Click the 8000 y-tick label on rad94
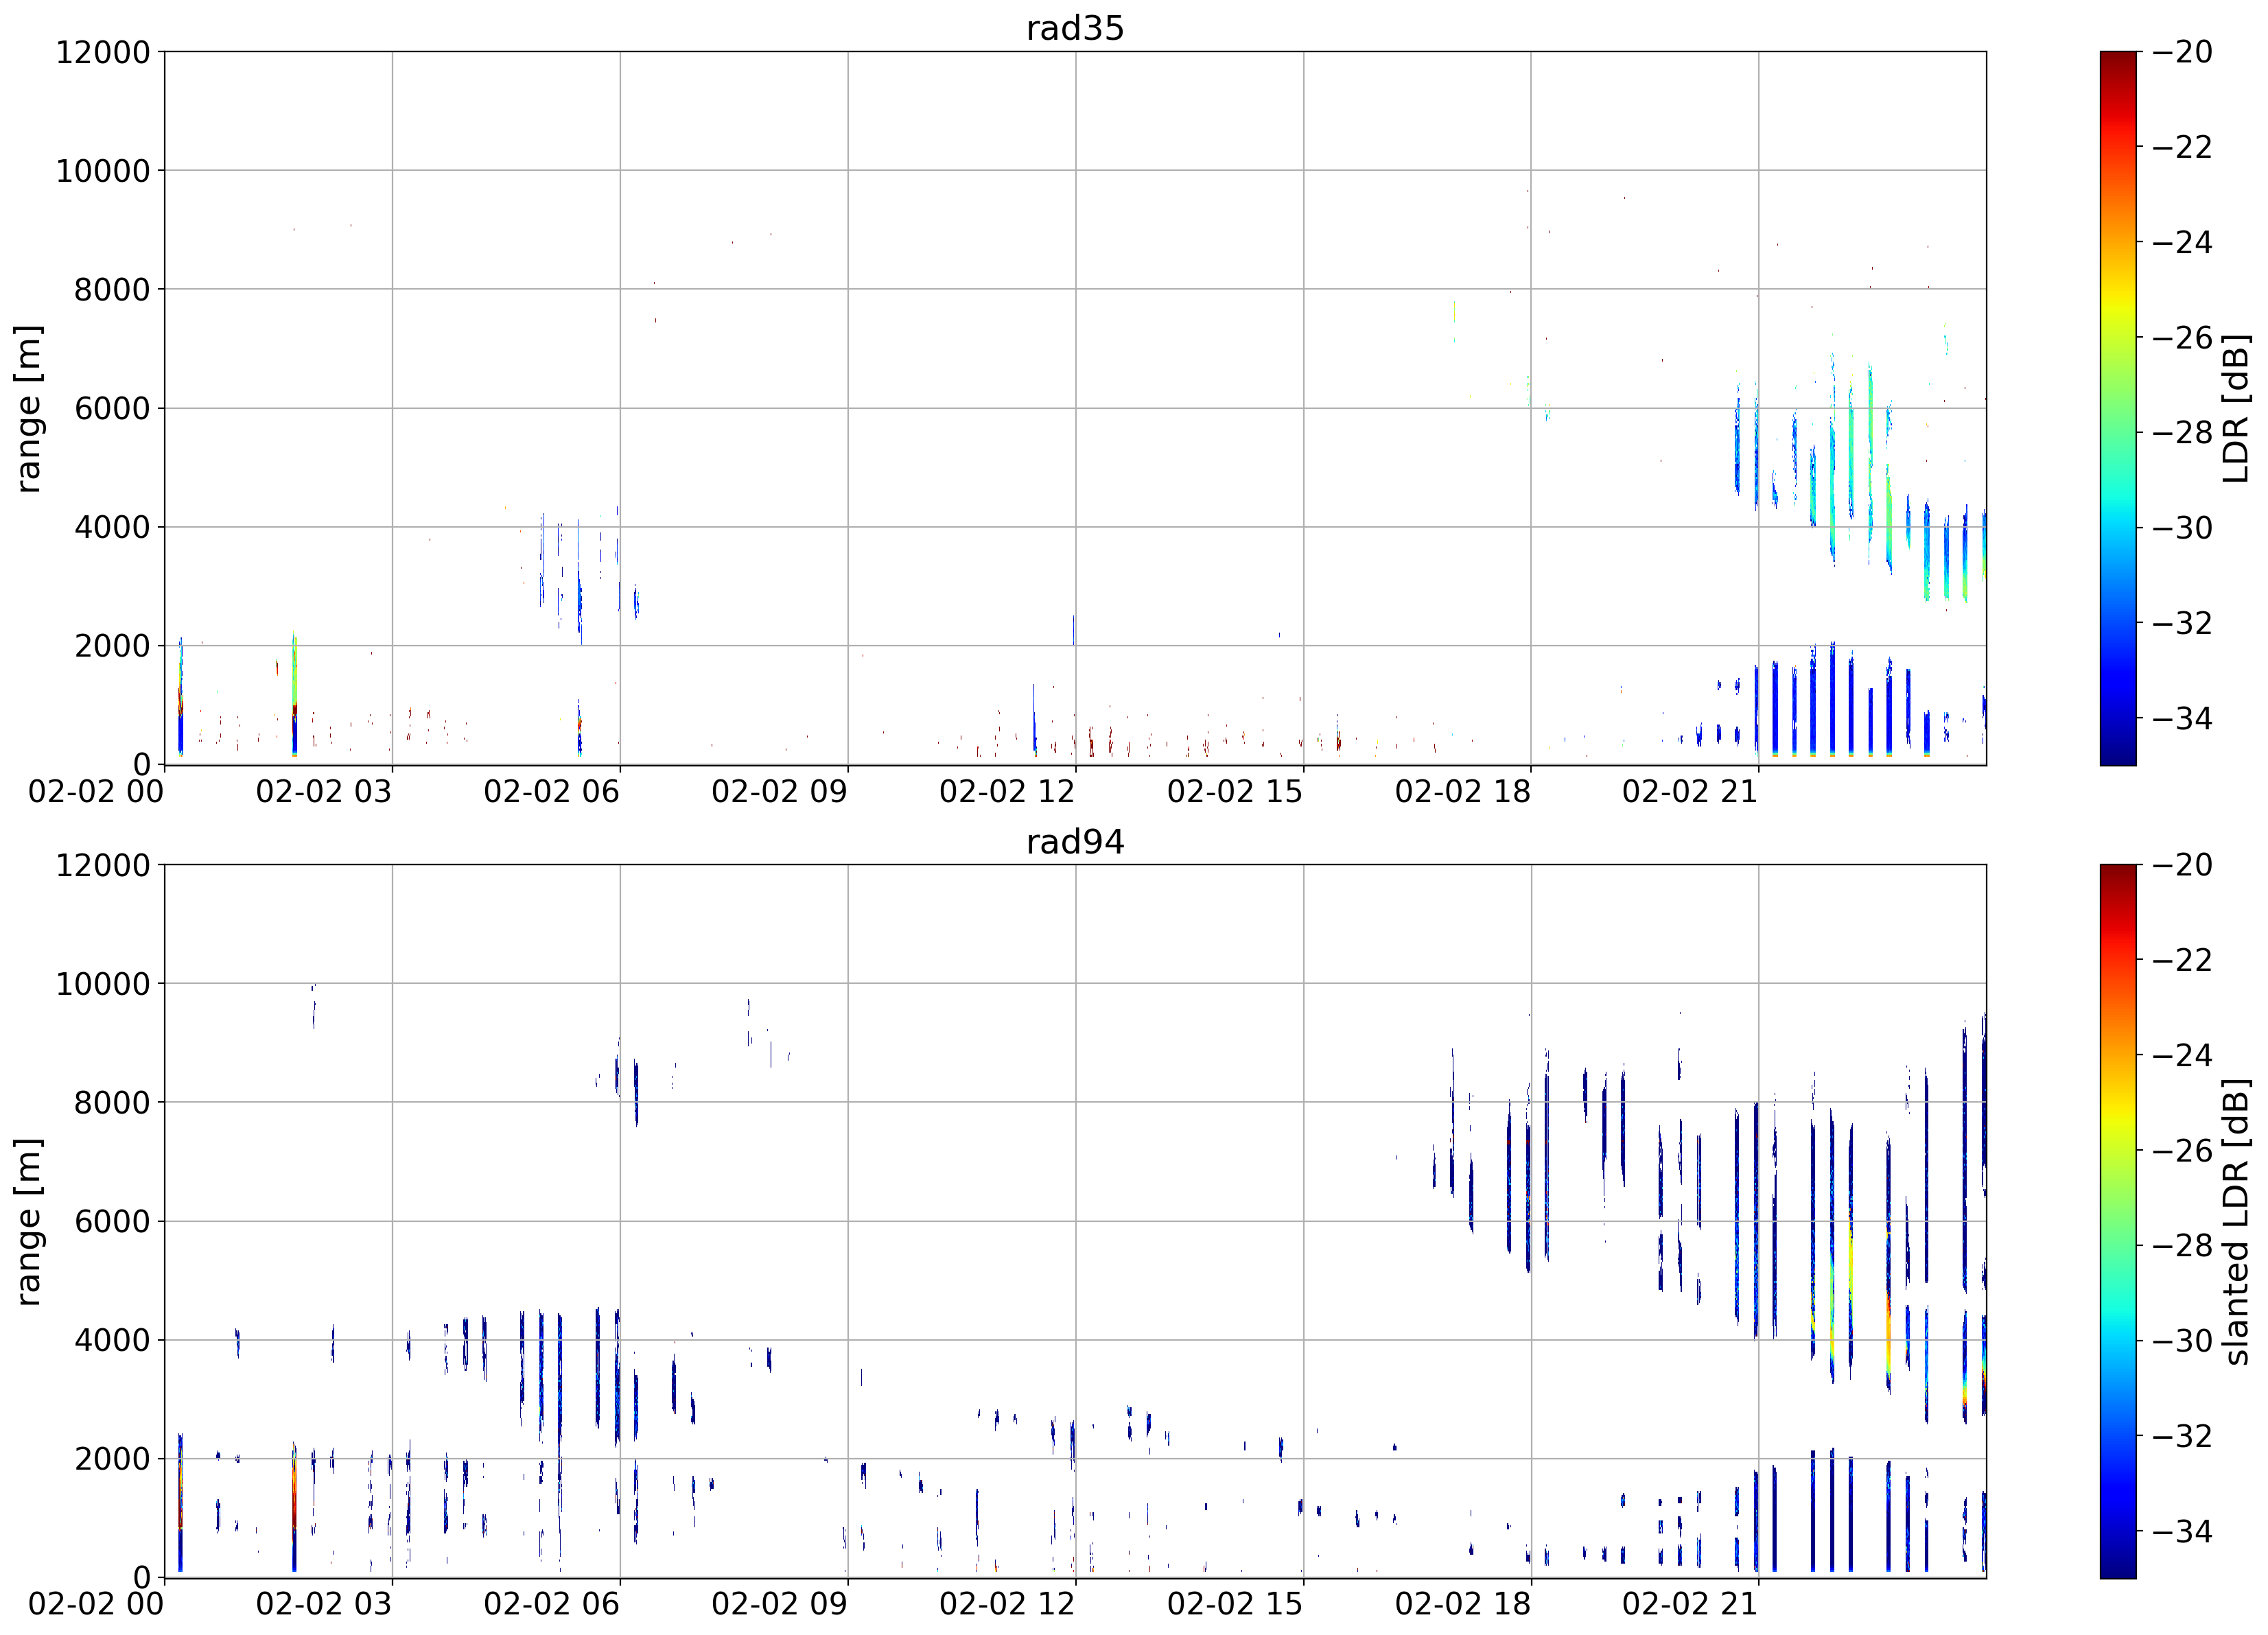Screen dimensions: 2268x1635 pyautogui.click(x=113, y=1103)
